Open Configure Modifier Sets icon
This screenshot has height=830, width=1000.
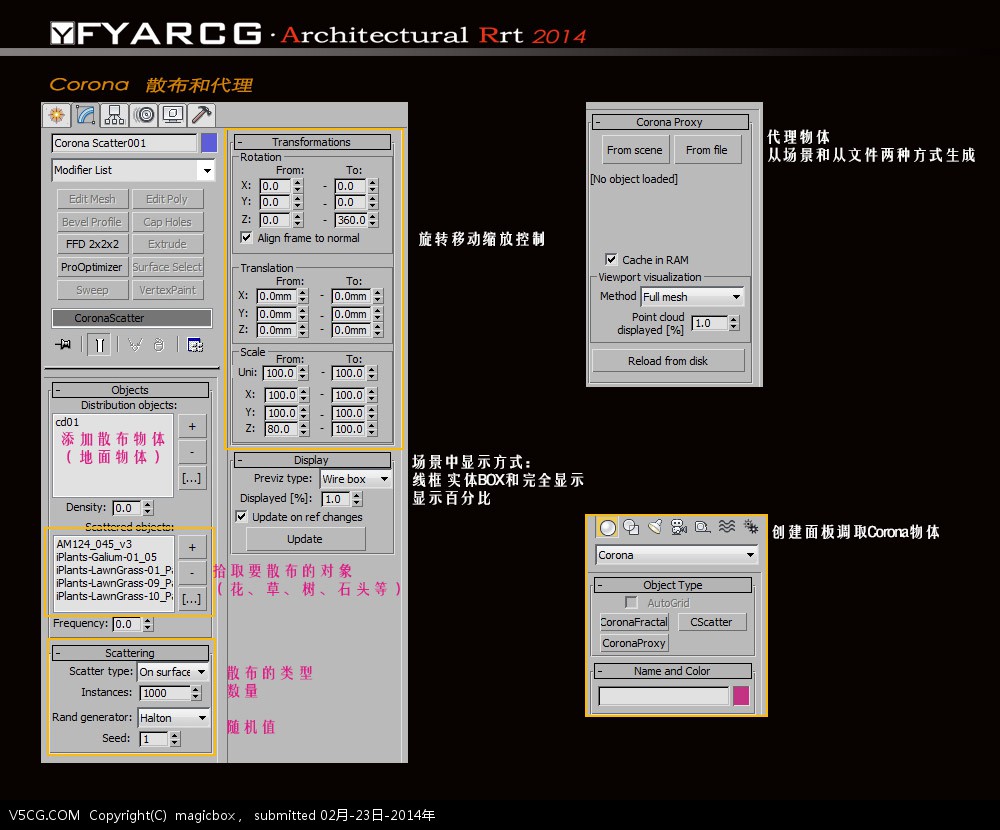(x=195, y=345)
